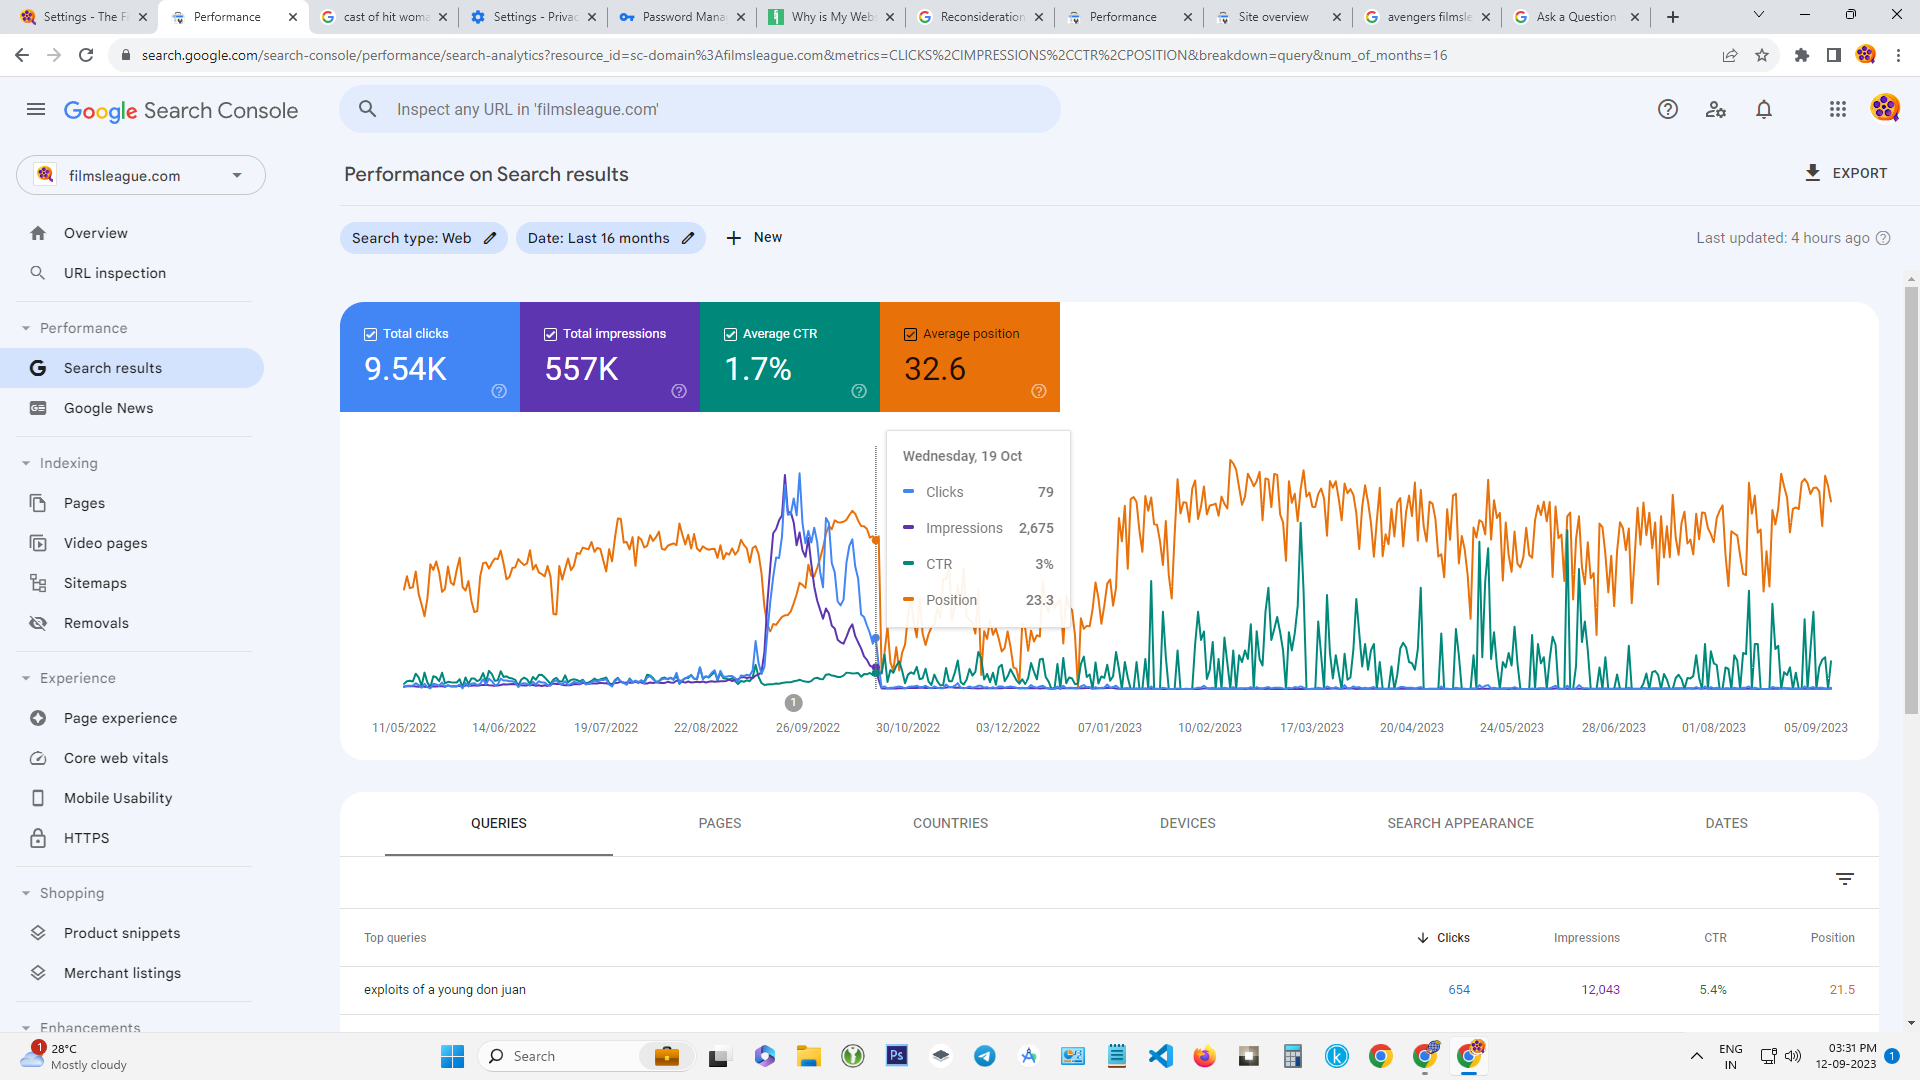Click the chart annotation marker 1

[793, 703]
